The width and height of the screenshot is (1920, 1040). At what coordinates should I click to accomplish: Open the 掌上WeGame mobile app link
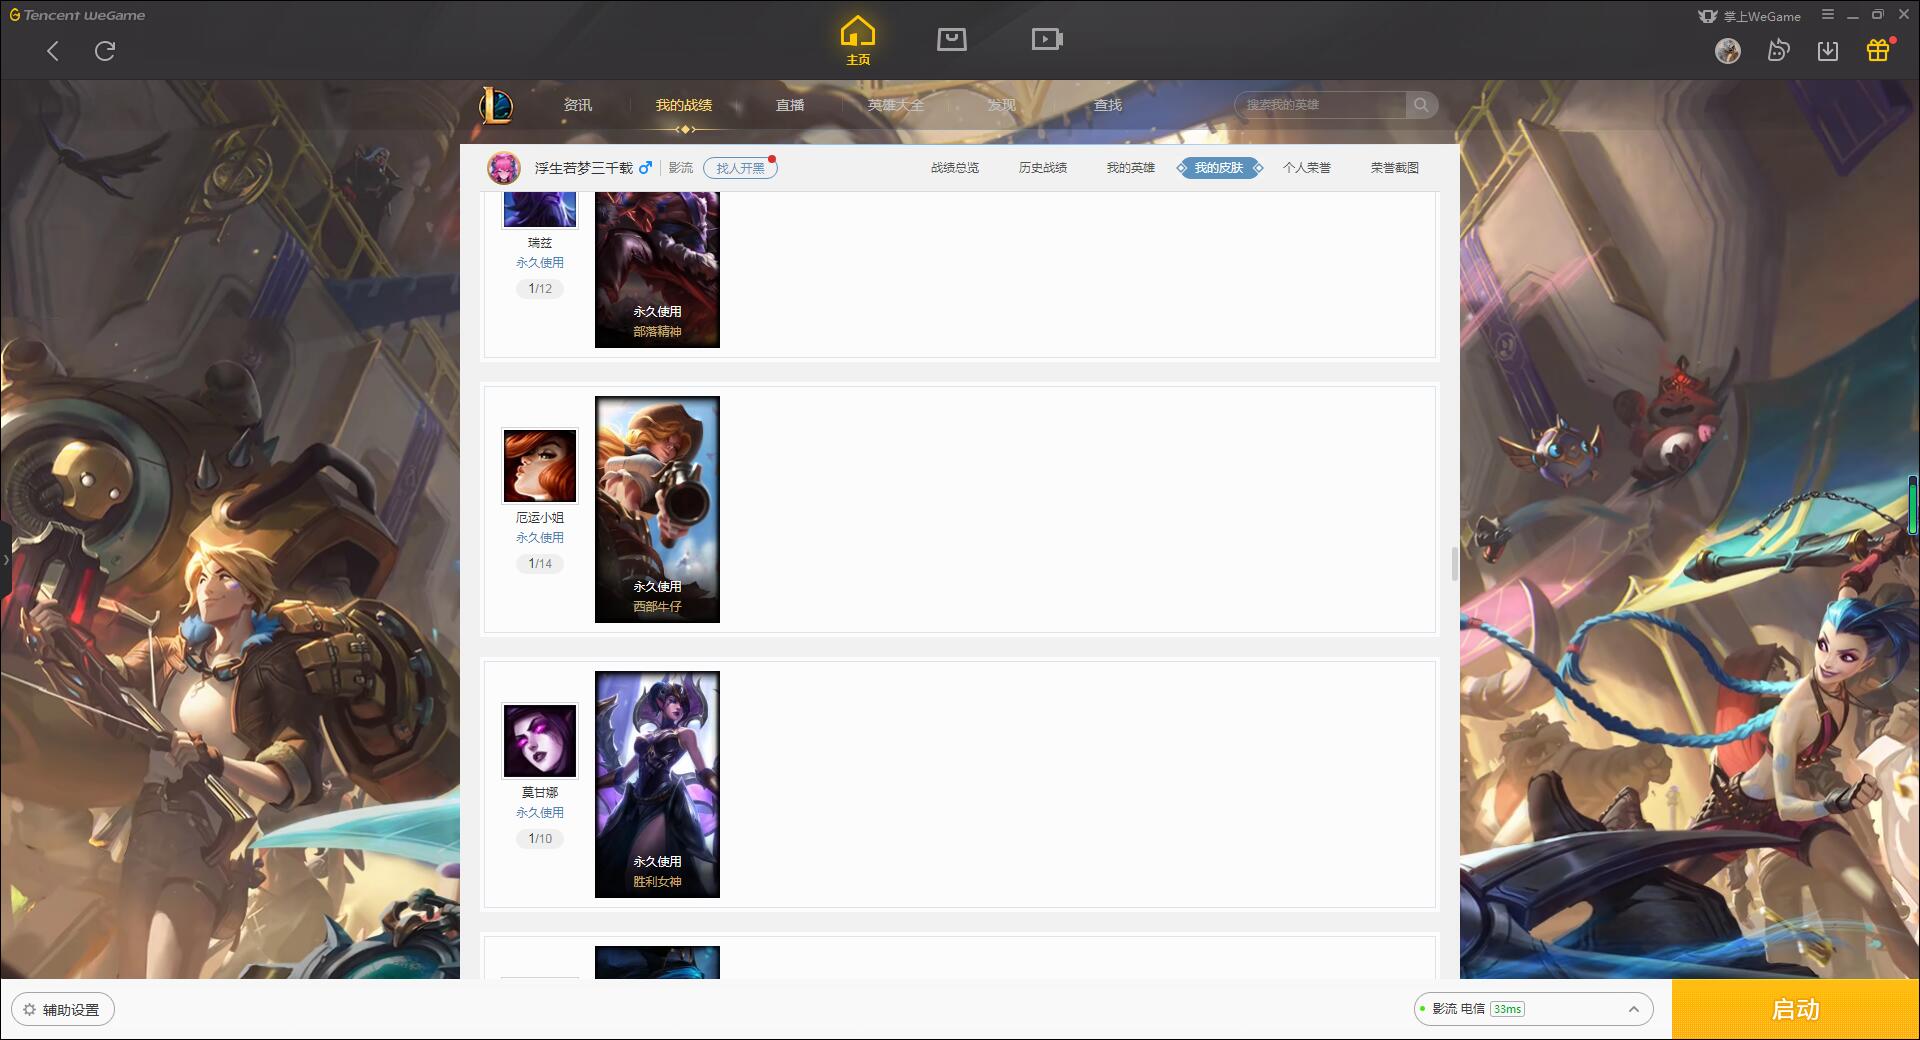1750,16
